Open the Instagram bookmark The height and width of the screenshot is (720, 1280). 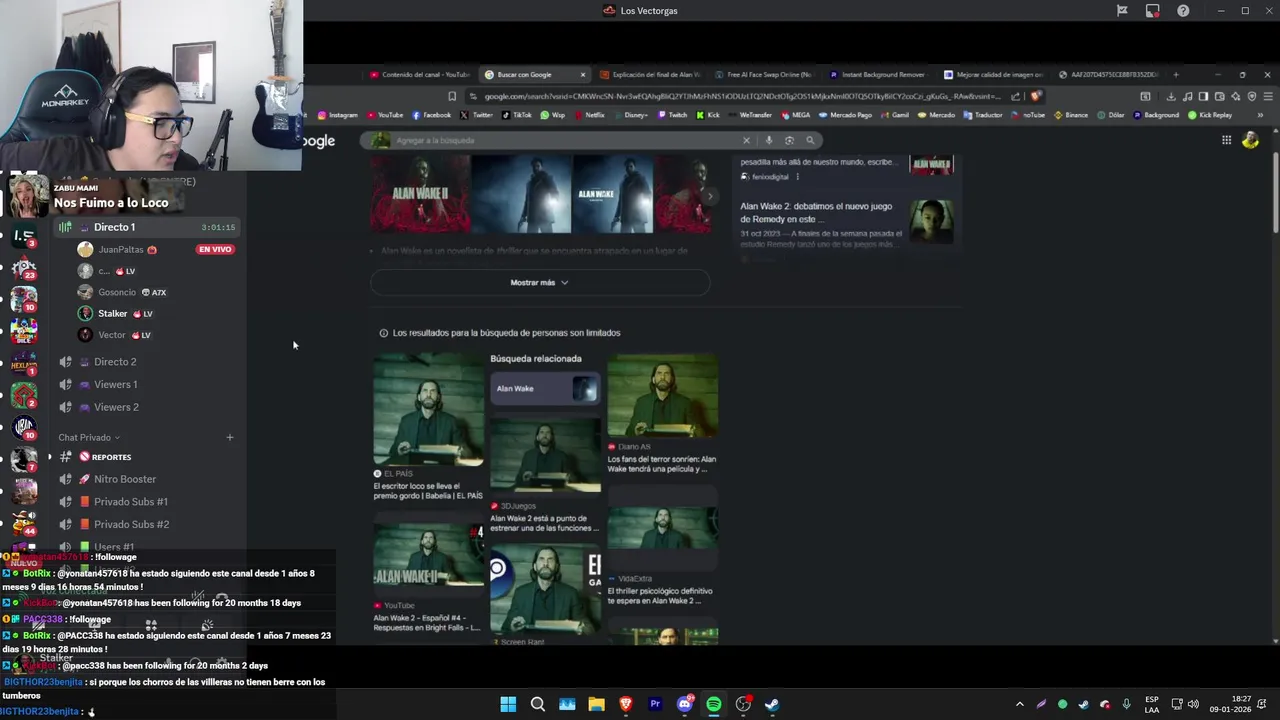[337, 115]
